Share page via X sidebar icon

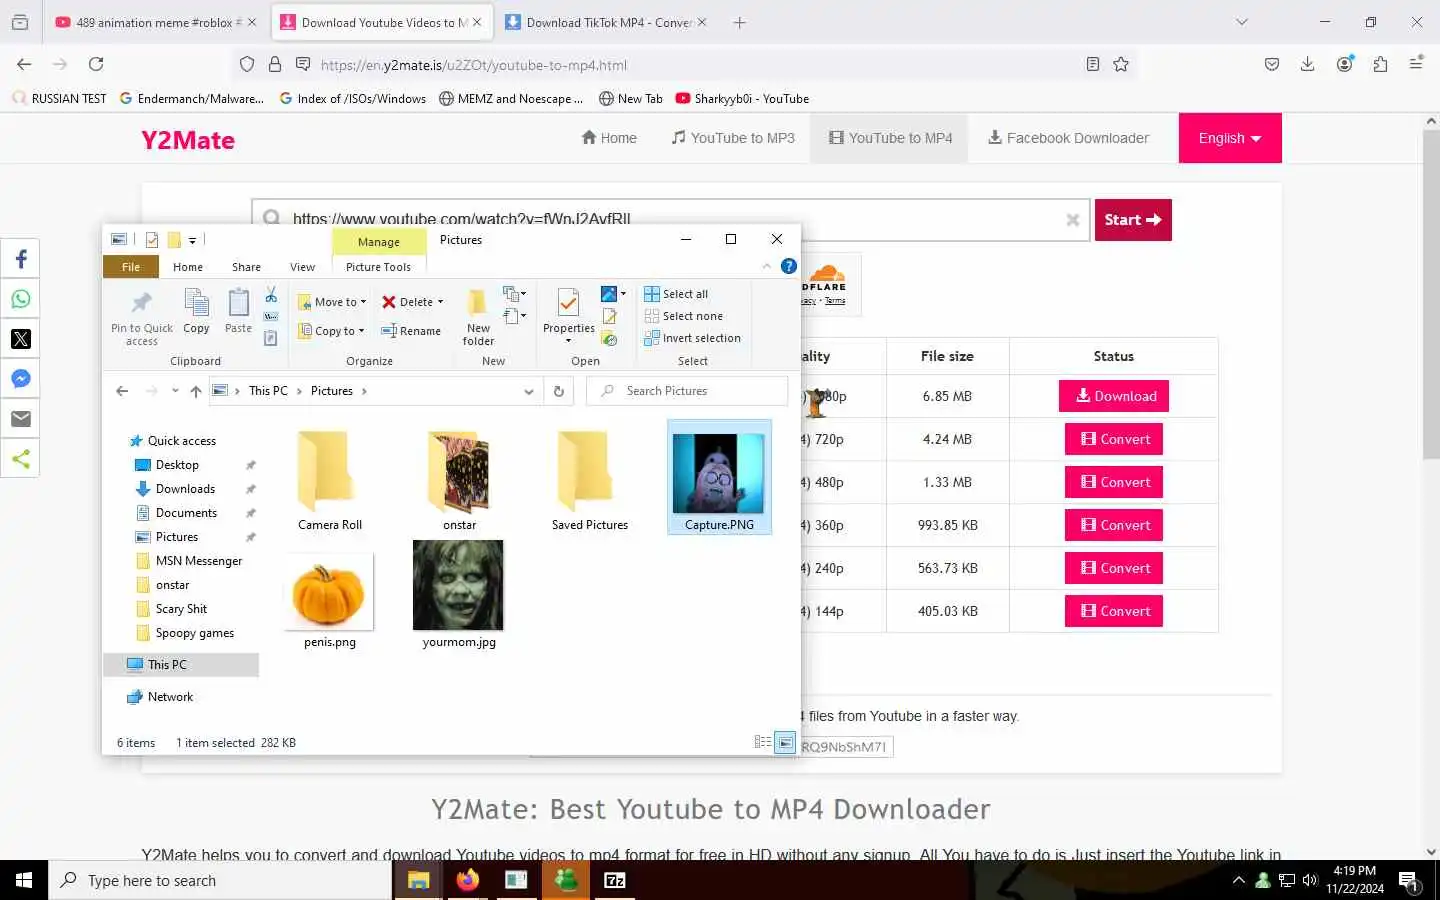(20, 339)
